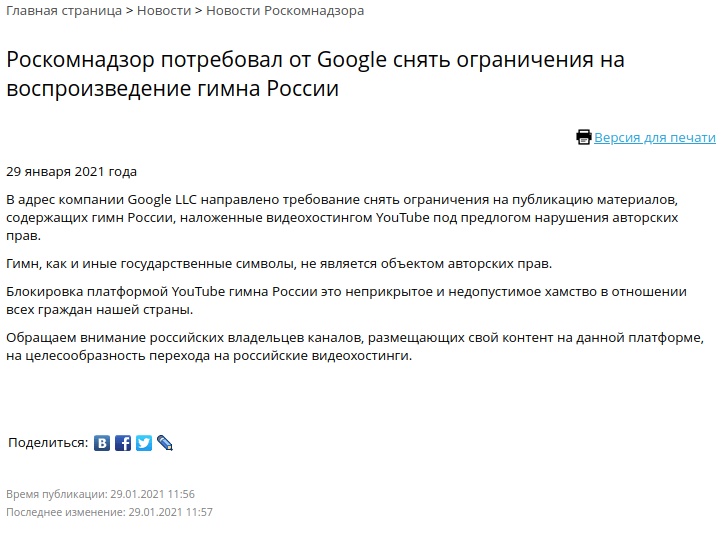The height and width of the screenshot is (539, 725).
Task: Share the article on Facebook
Action: tap(123, 443)
